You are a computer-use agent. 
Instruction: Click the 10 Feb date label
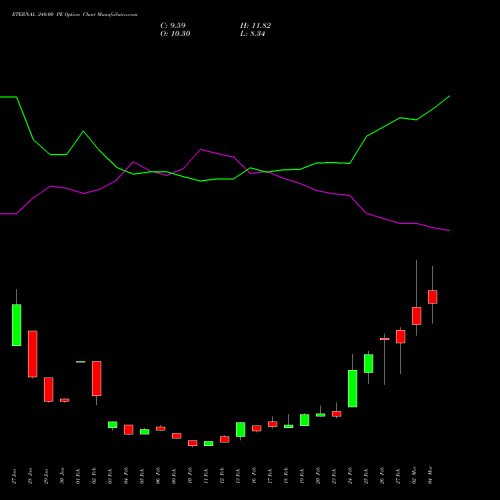pyautogui.click(x=191, y=476)
